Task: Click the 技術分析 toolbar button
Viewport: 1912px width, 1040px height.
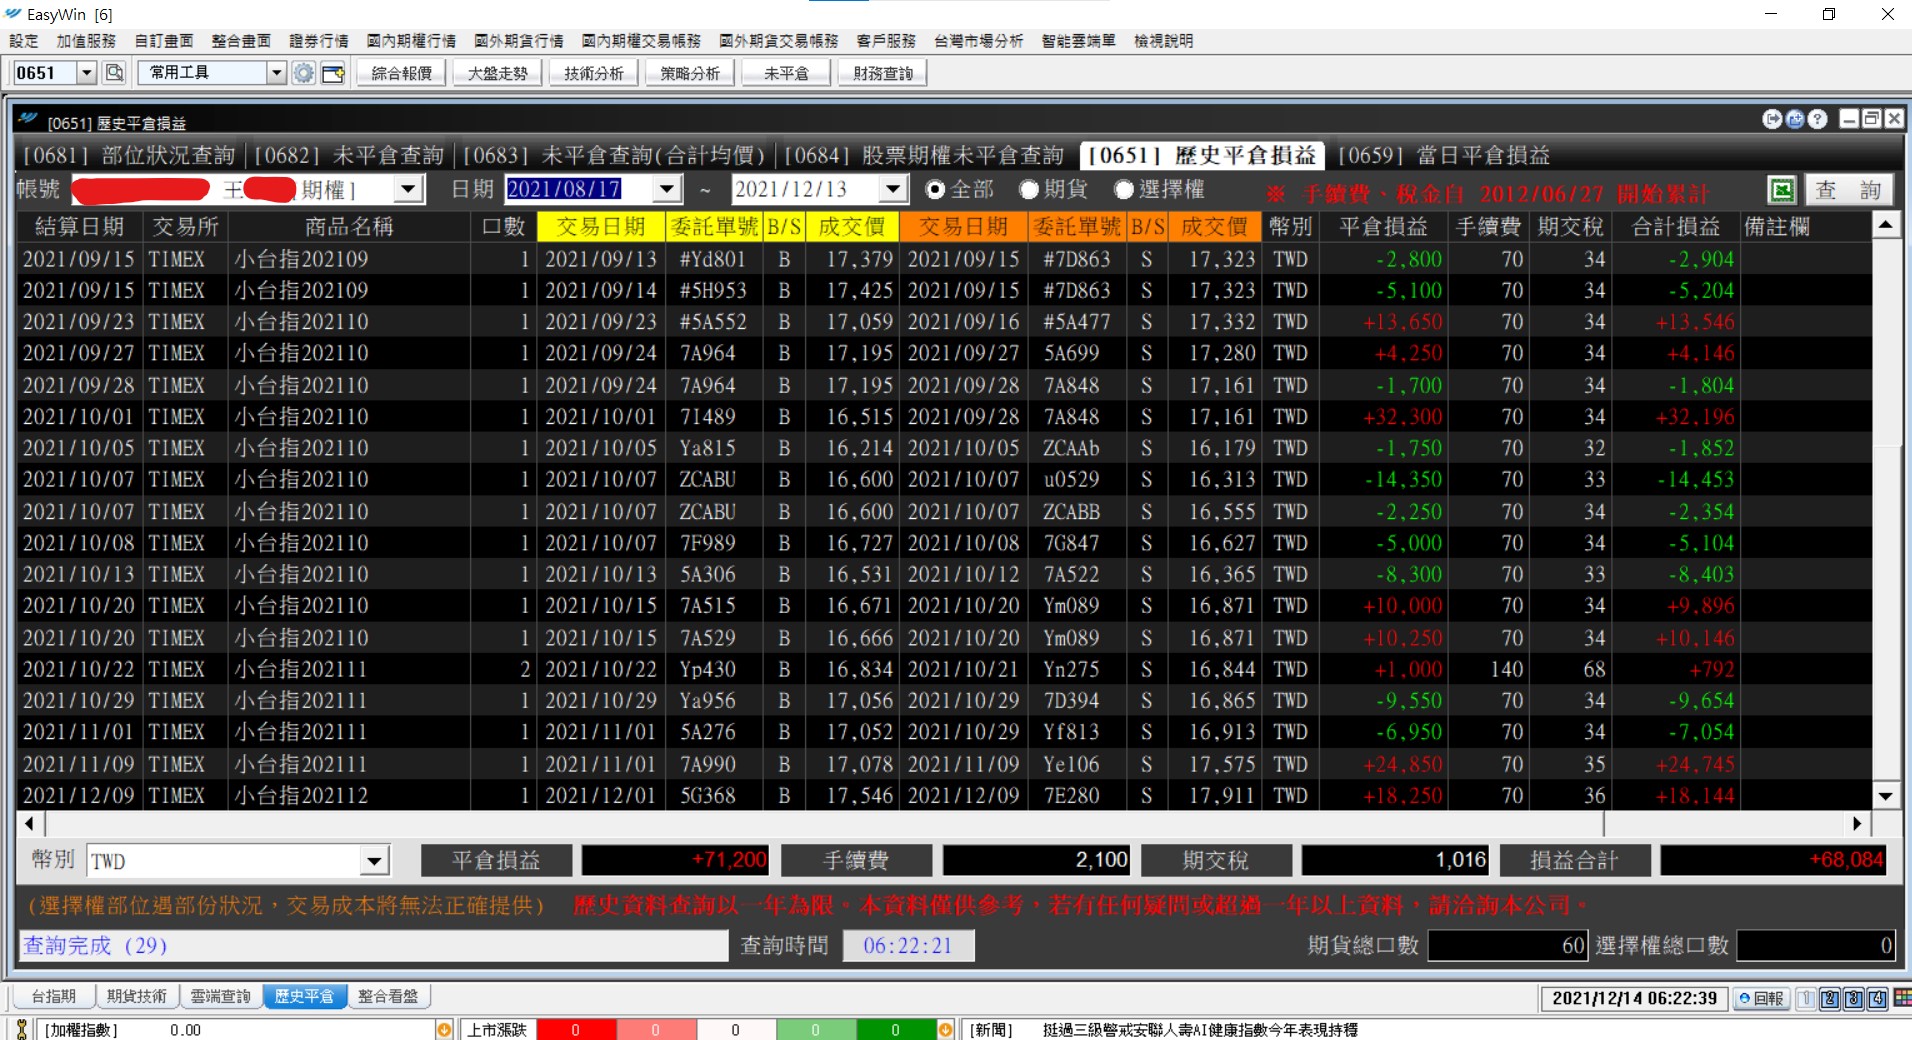Action: (594, 73)
